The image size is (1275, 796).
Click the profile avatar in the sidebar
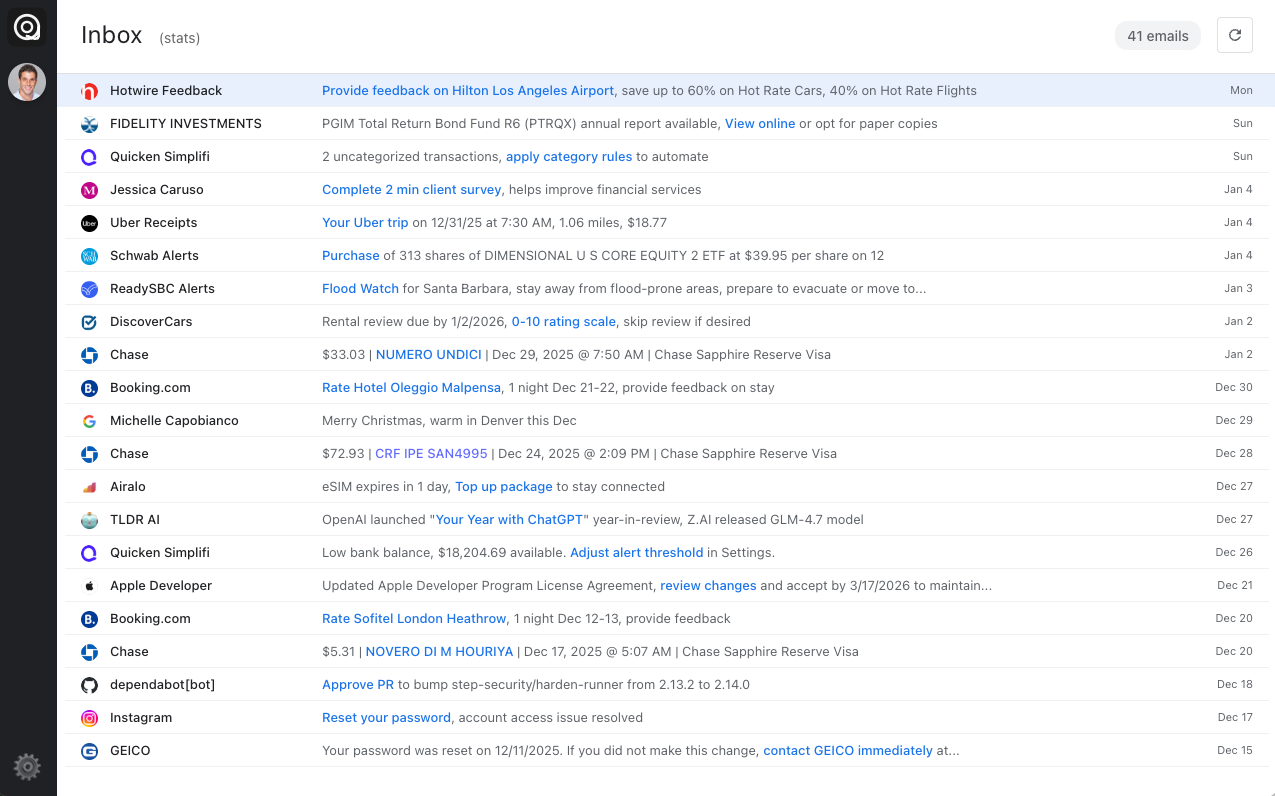point(27,82)
